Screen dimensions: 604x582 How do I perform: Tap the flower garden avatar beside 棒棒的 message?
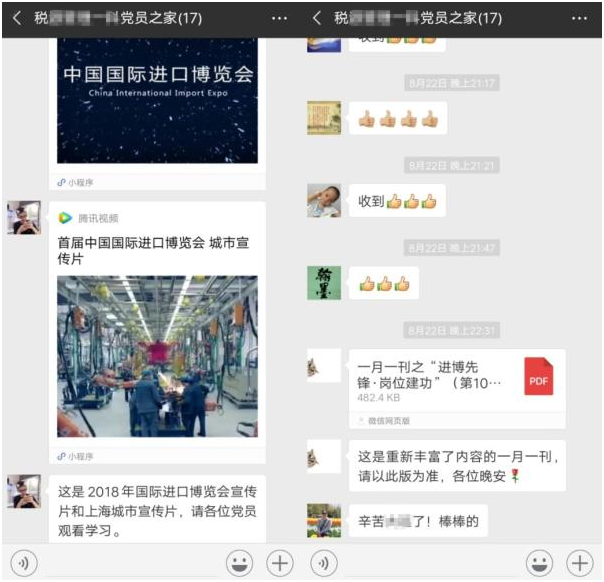tap(324, 521)
